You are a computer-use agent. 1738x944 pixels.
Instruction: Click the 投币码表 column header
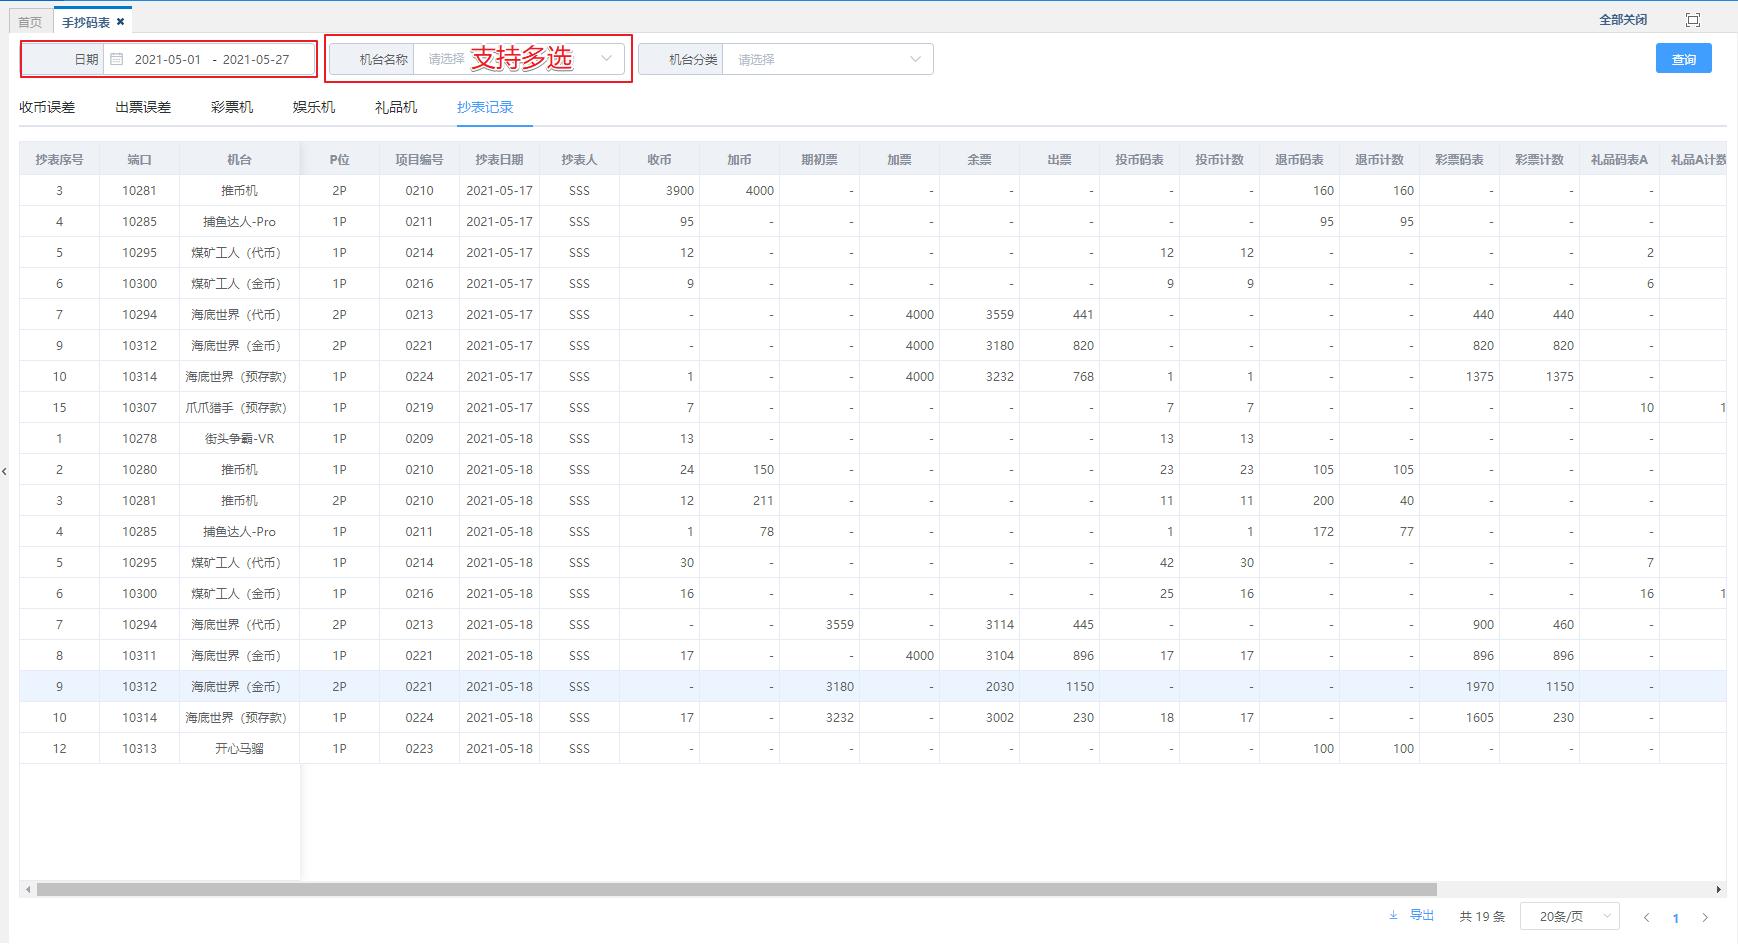pos(1139,159)
